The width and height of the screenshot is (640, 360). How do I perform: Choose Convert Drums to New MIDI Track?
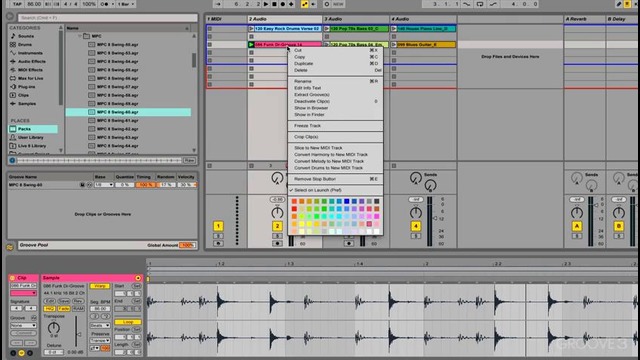coord(335,168)
